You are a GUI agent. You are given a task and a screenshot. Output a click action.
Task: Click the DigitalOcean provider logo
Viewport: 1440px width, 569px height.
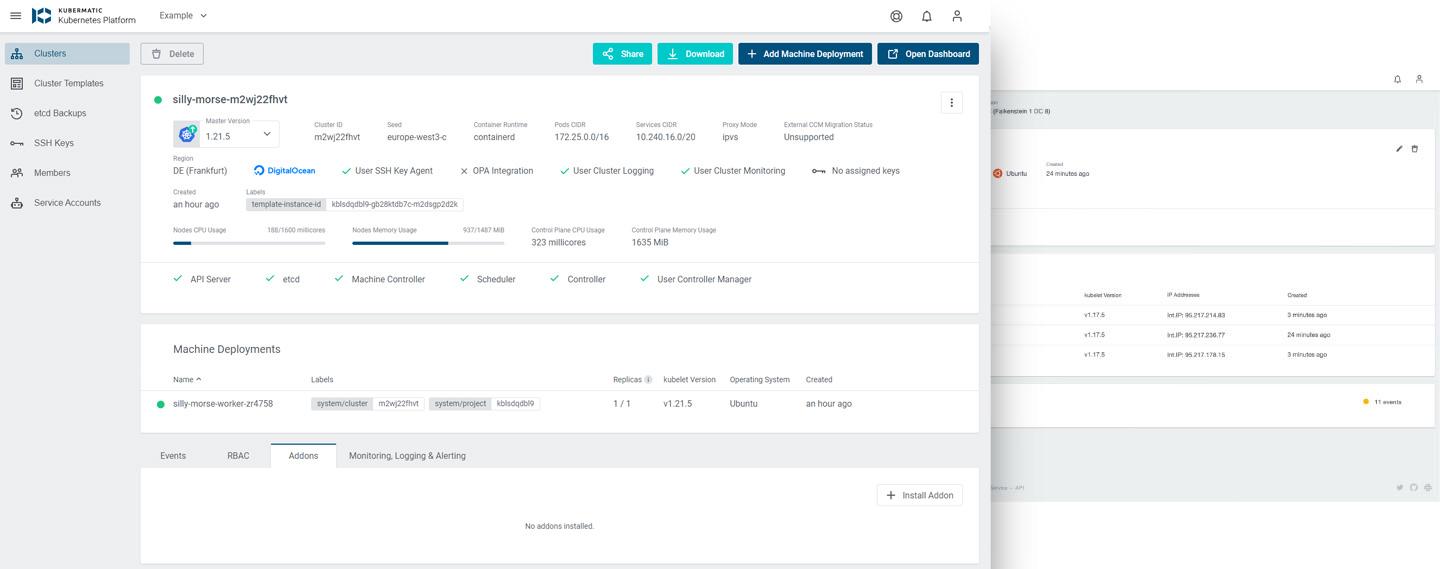(285, 171)
